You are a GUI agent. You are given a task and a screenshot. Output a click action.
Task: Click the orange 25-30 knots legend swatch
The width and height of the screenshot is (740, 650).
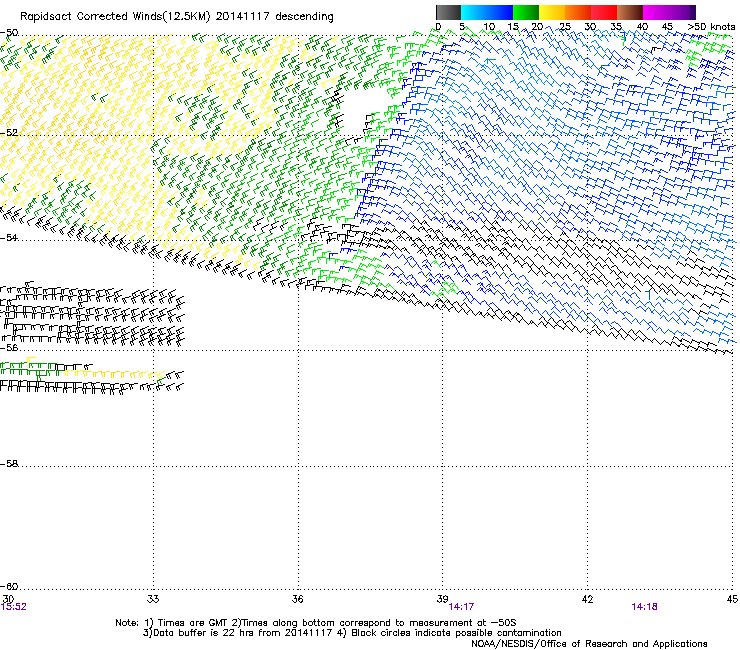coord(578,12)
